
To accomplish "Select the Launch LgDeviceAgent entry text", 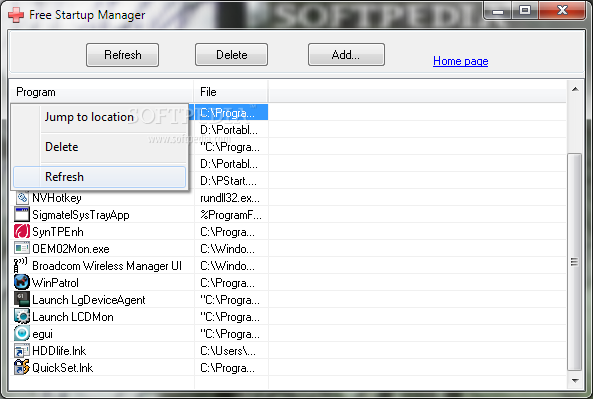I will 88,300.
